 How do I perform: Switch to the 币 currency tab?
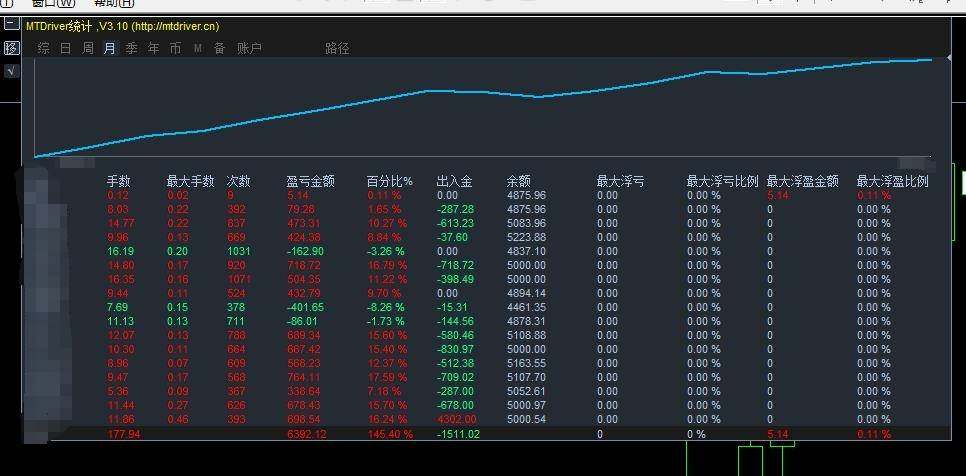coord(175,48)
